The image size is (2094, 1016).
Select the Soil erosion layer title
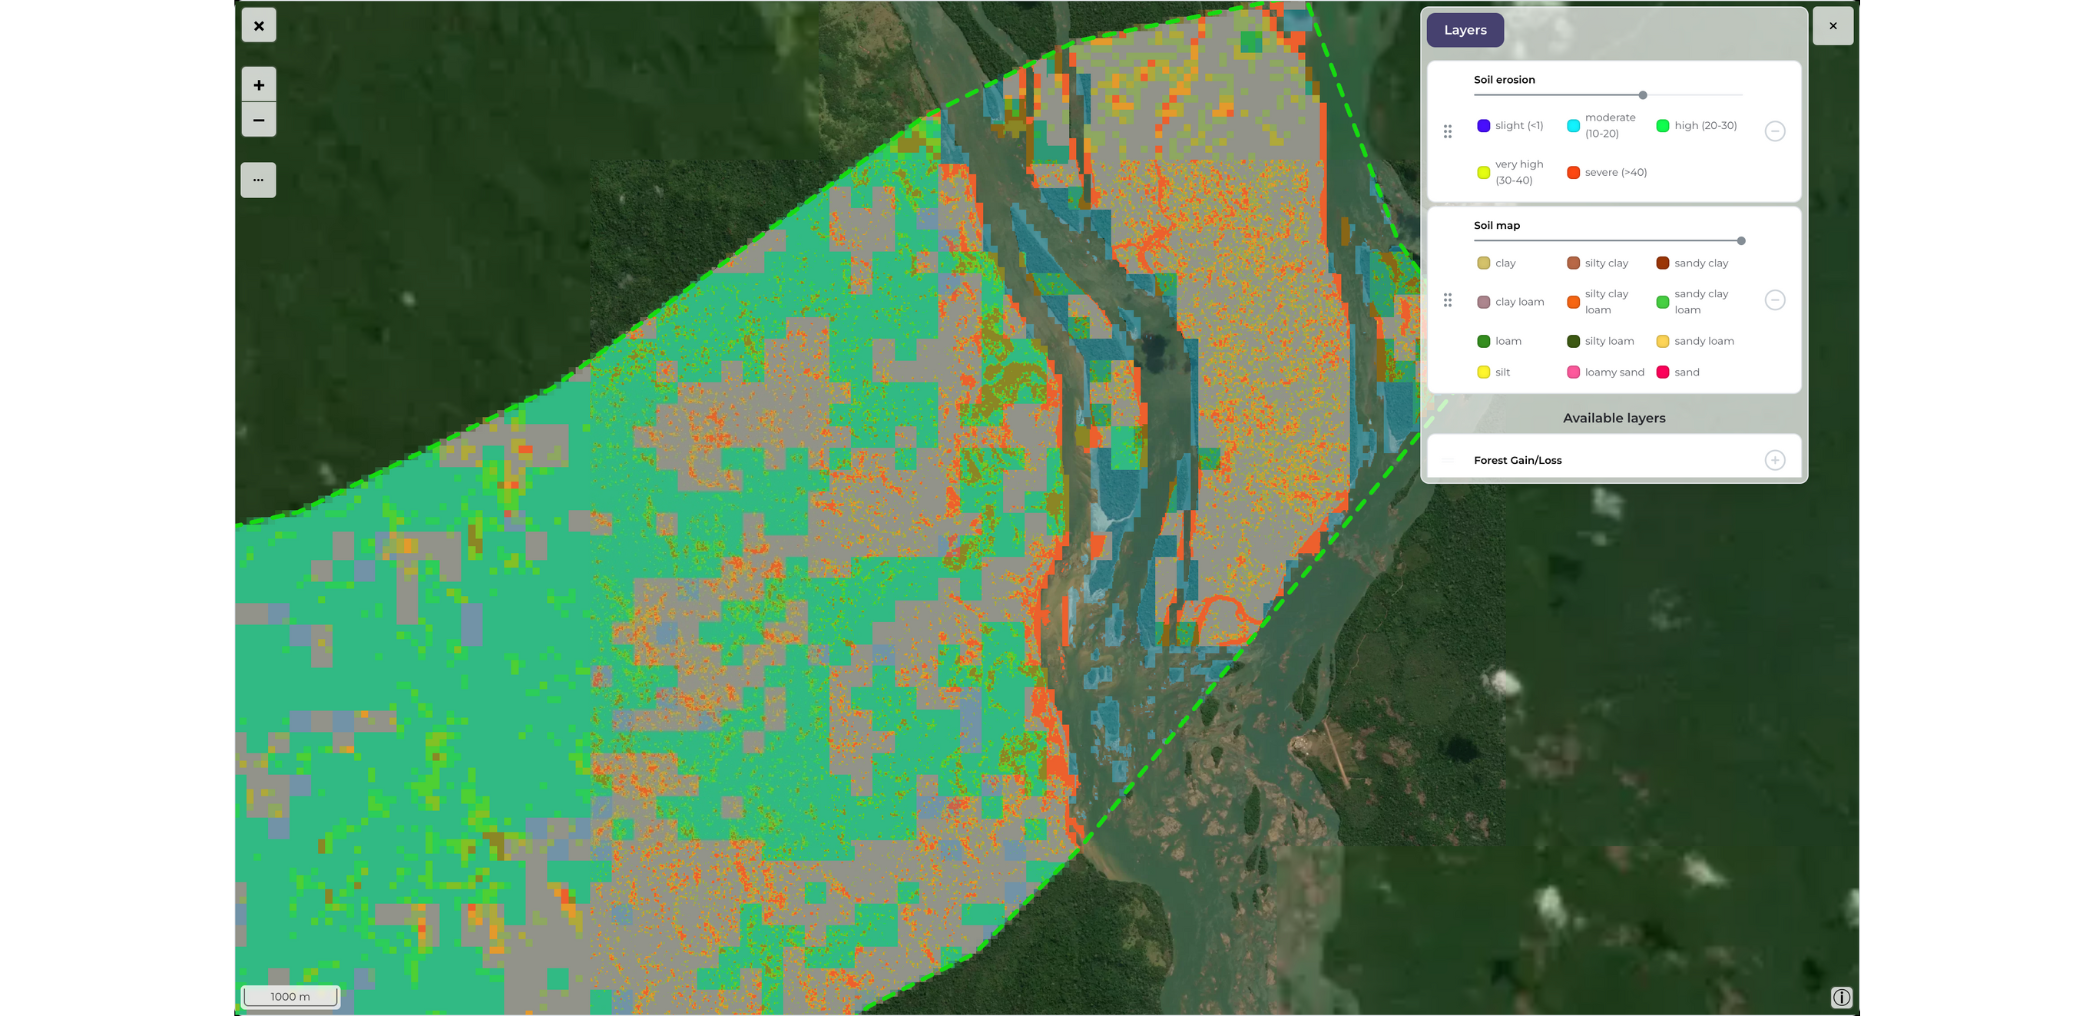(1504, 80)
